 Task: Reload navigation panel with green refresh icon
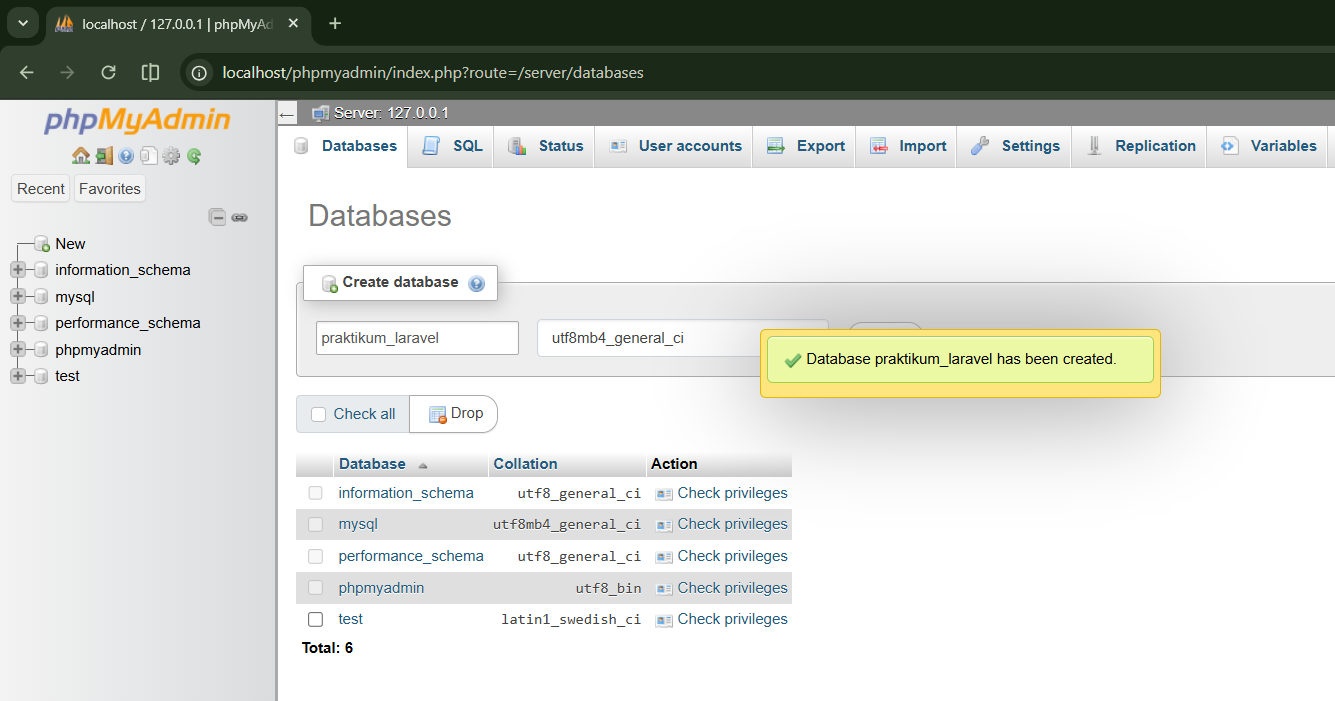(194, 156)
